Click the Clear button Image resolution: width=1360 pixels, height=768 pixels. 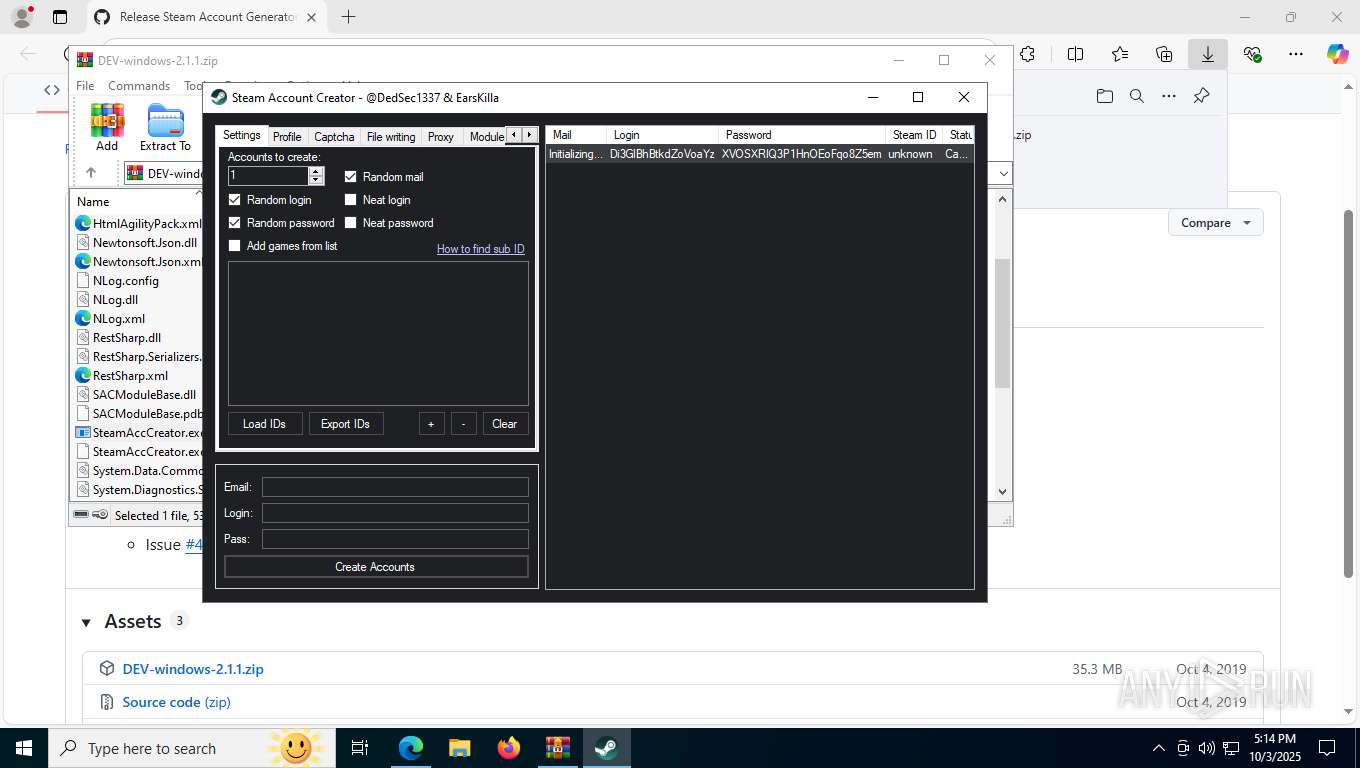tap(505, 424)
